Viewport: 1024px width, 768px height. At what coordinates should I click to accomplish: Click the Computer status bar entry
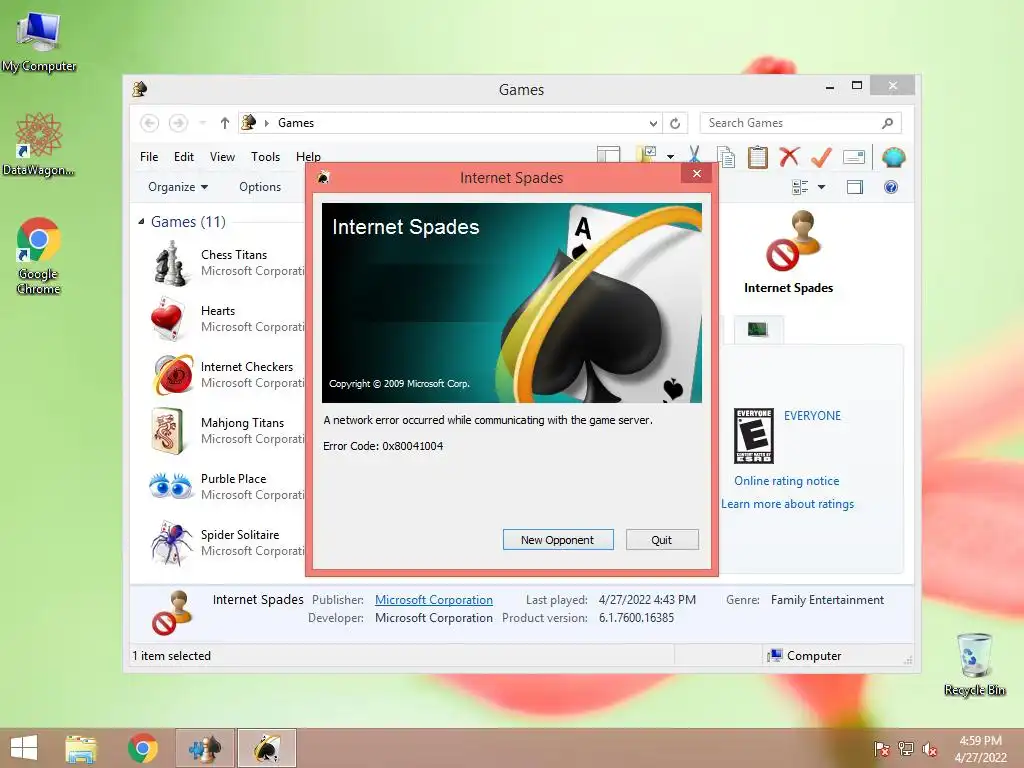click(805, 656)
